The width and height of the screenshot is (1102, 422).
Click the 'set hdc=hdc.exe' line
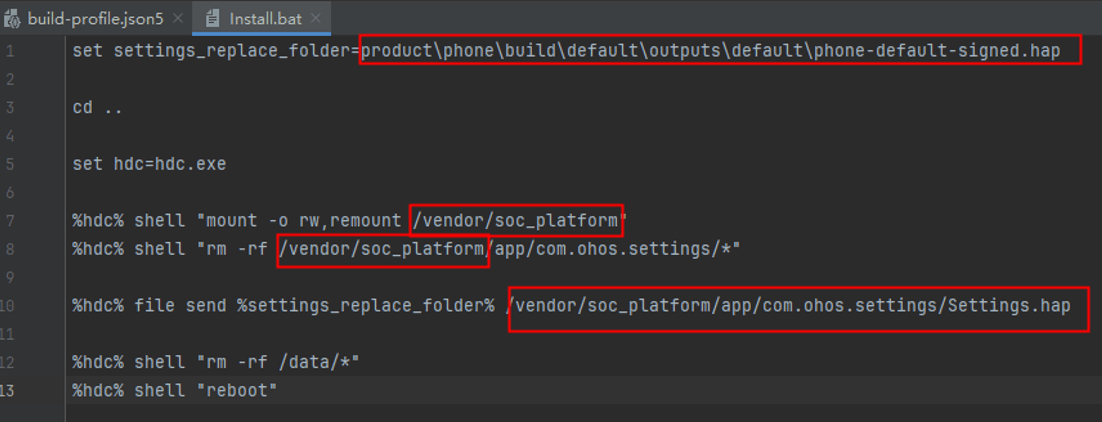pyautogui.click(x=150, y=165)
